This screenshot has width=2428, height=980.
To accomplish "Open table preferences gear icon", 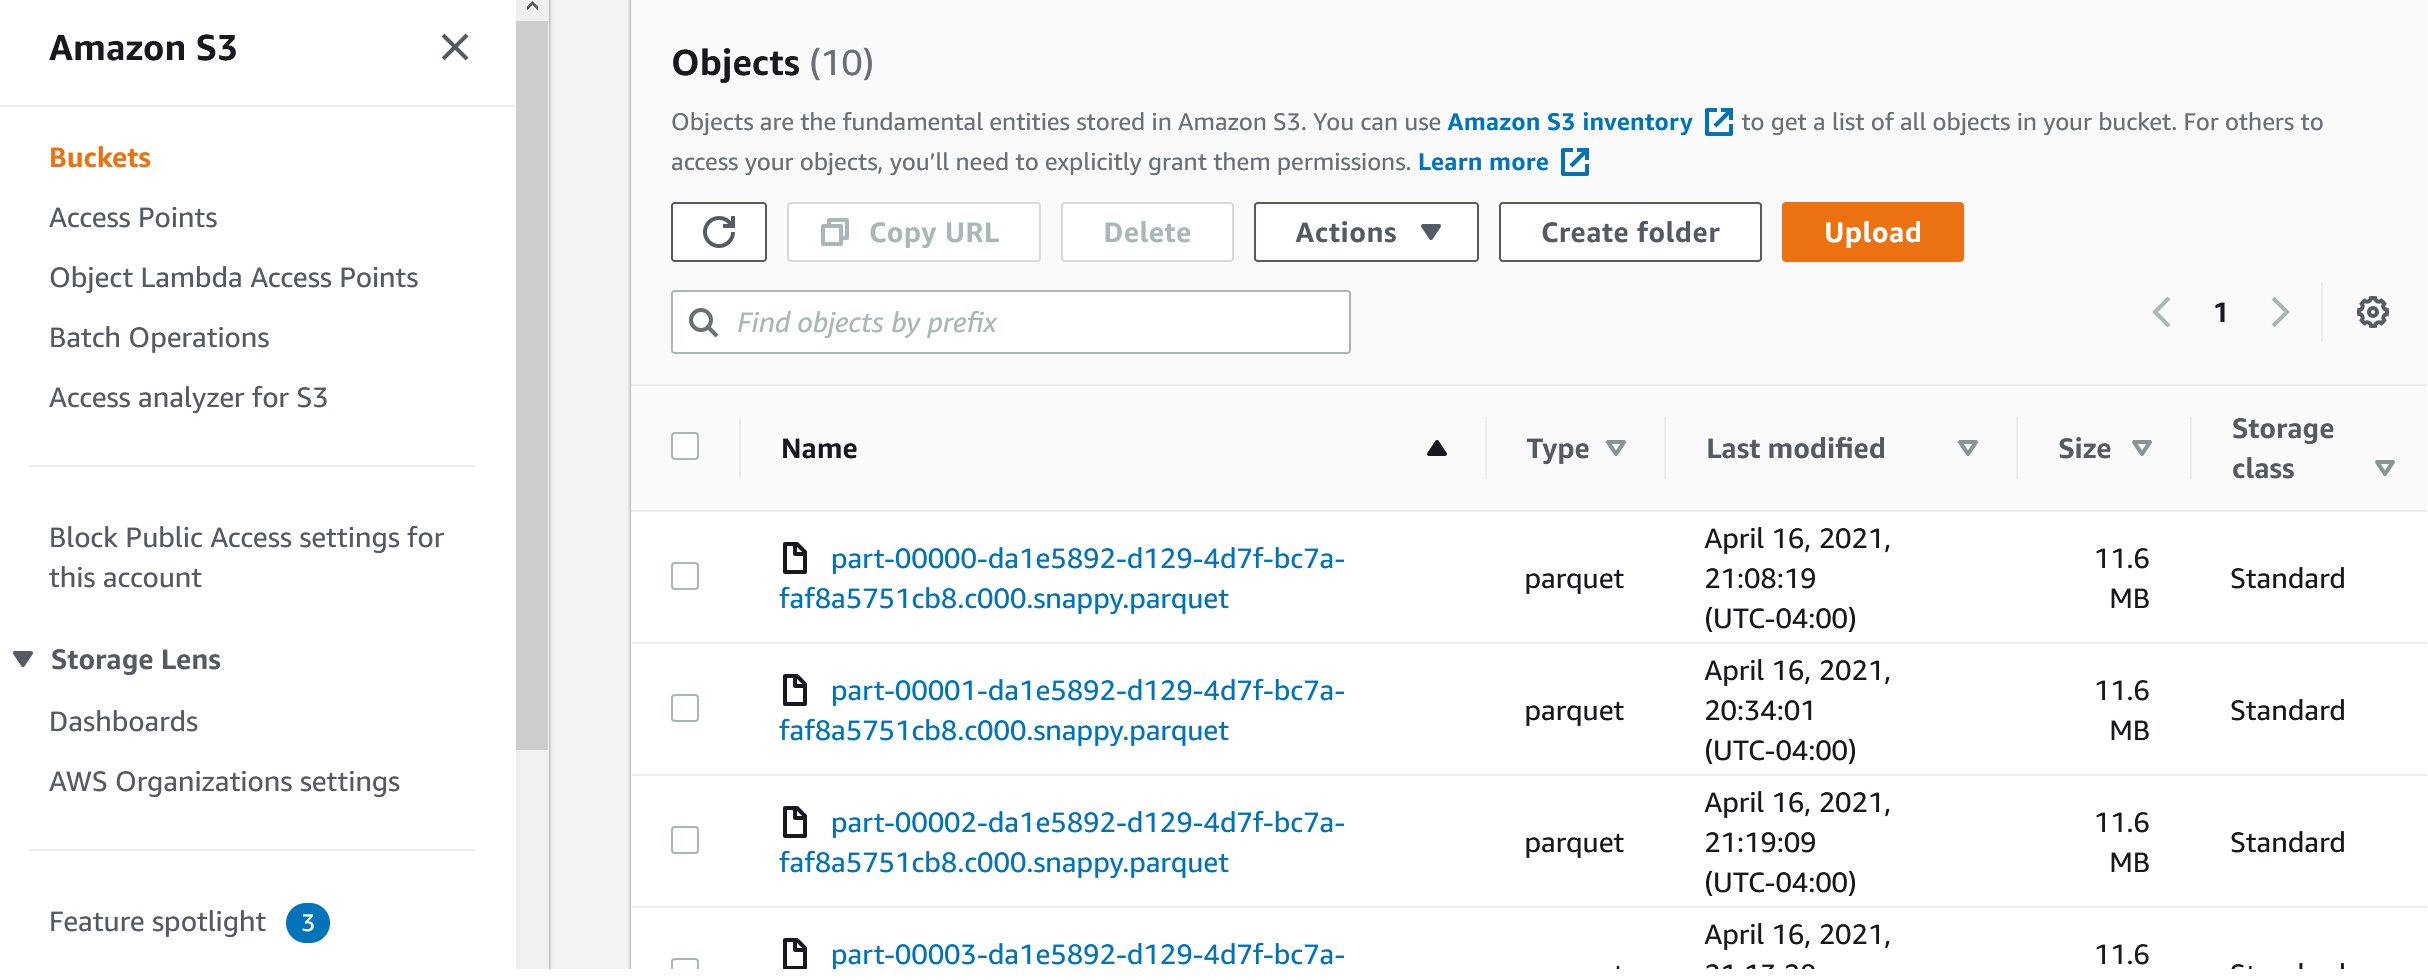I will (x=2372, y=312).
